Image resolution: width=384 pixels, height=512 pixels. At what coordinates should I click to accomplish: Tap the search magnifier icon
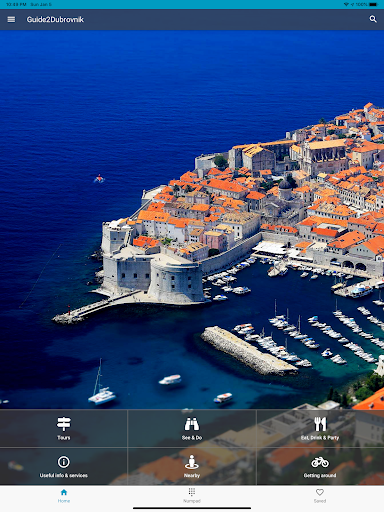(x=373, y=19)
